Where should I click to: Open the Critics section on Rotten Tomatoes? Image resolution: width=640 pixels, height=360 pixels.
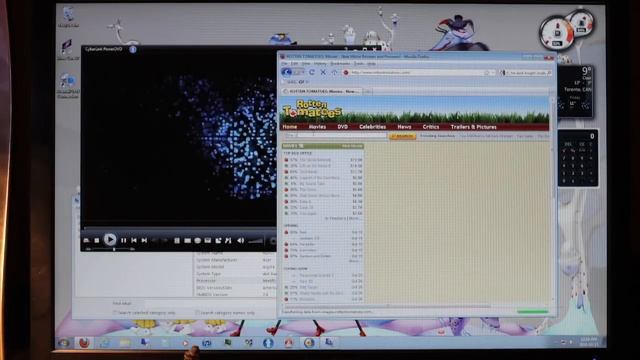[431, 127]
